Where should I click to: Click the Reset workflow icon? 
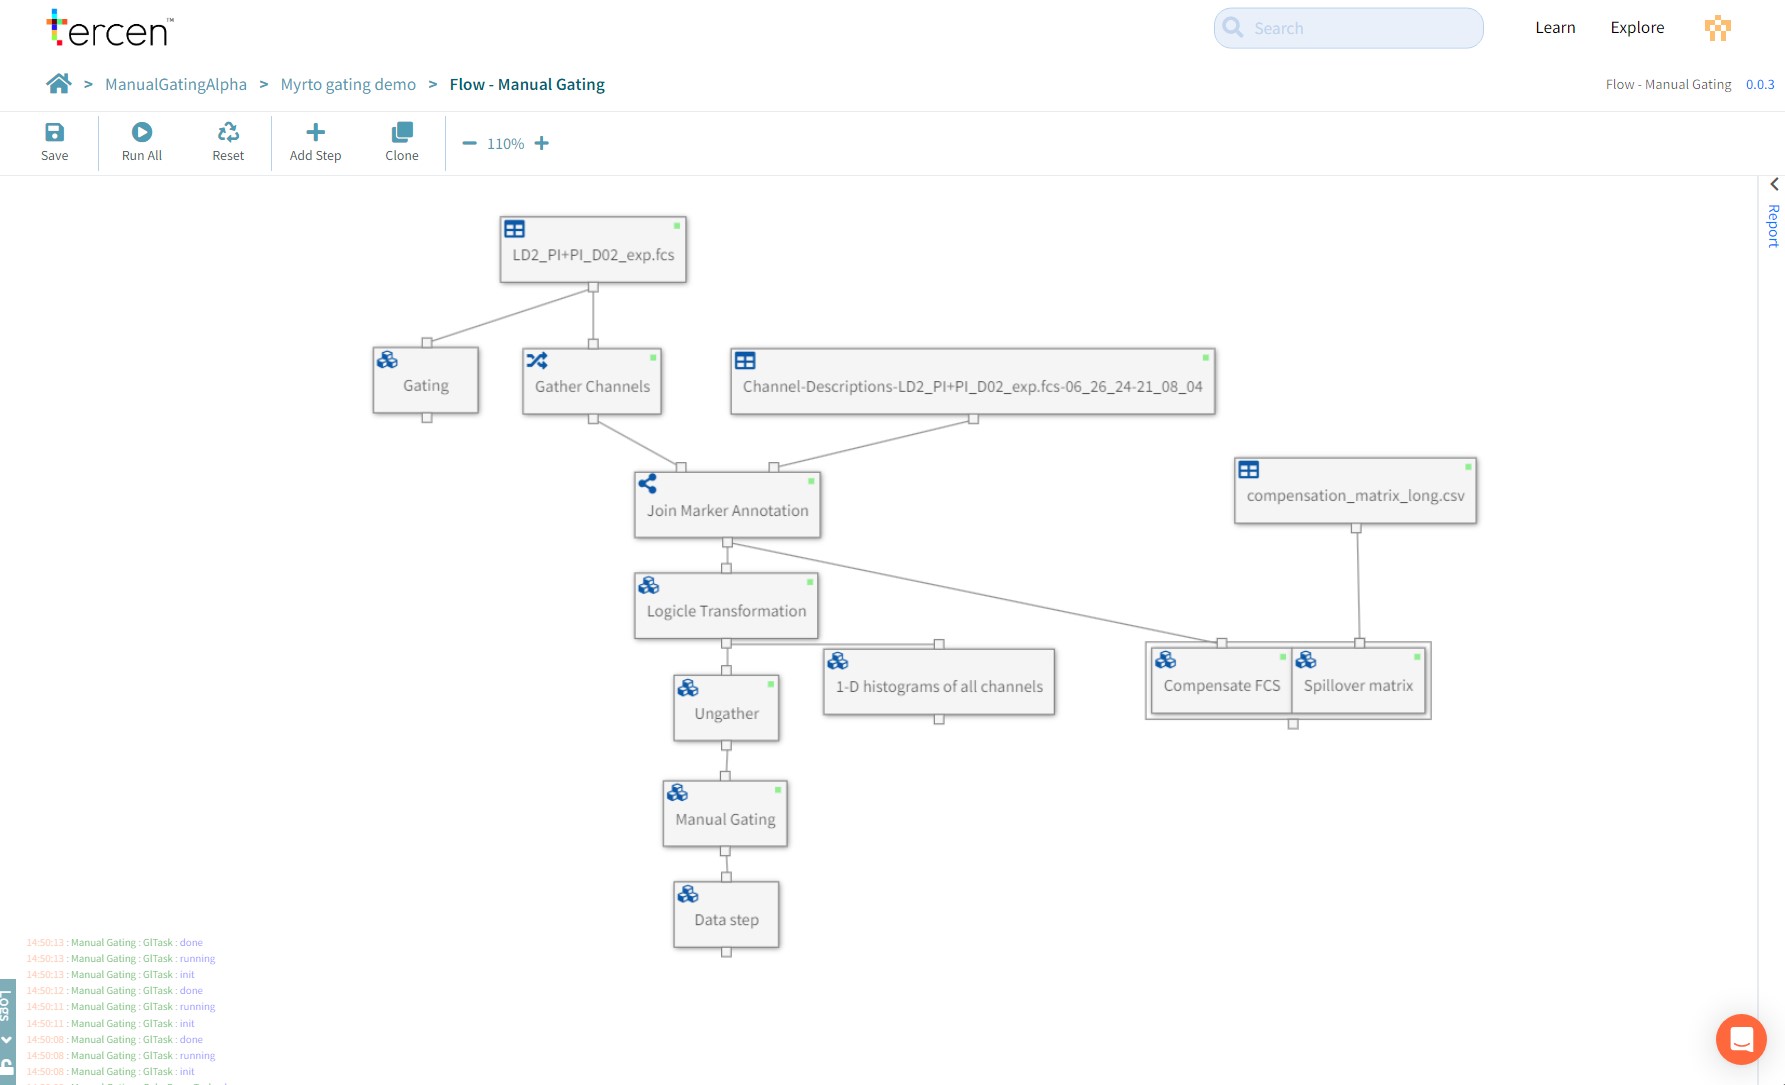pyautogui.click(x=228, y=133)
